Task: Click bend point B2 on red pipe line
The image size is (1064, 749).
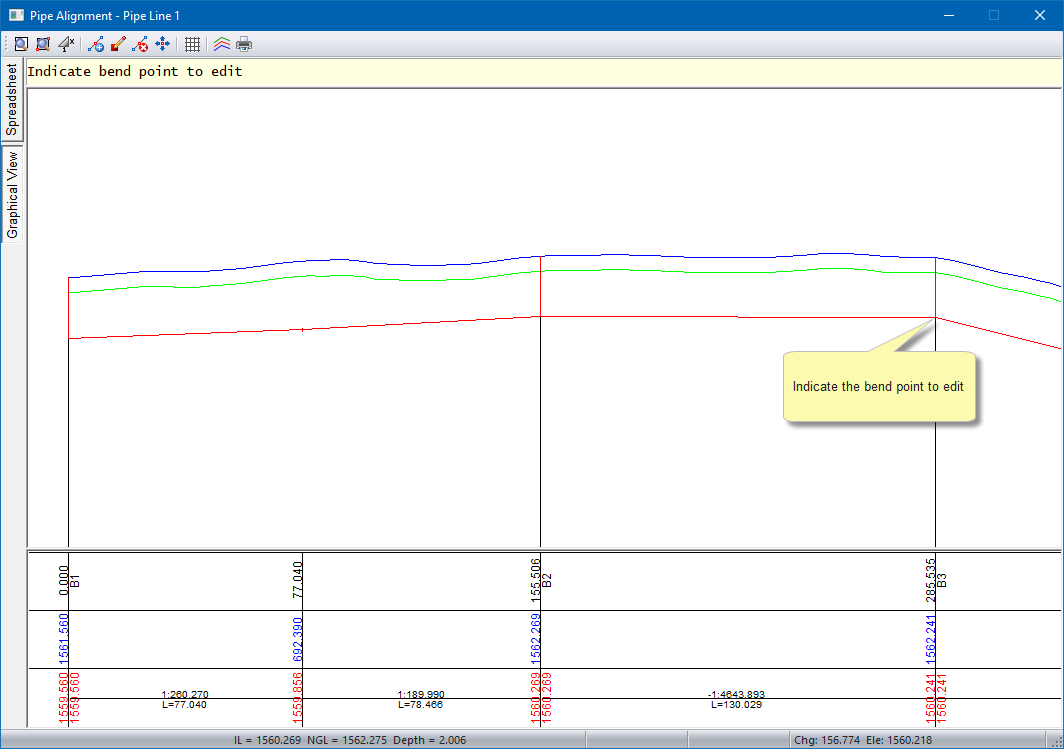Action: 541,316
